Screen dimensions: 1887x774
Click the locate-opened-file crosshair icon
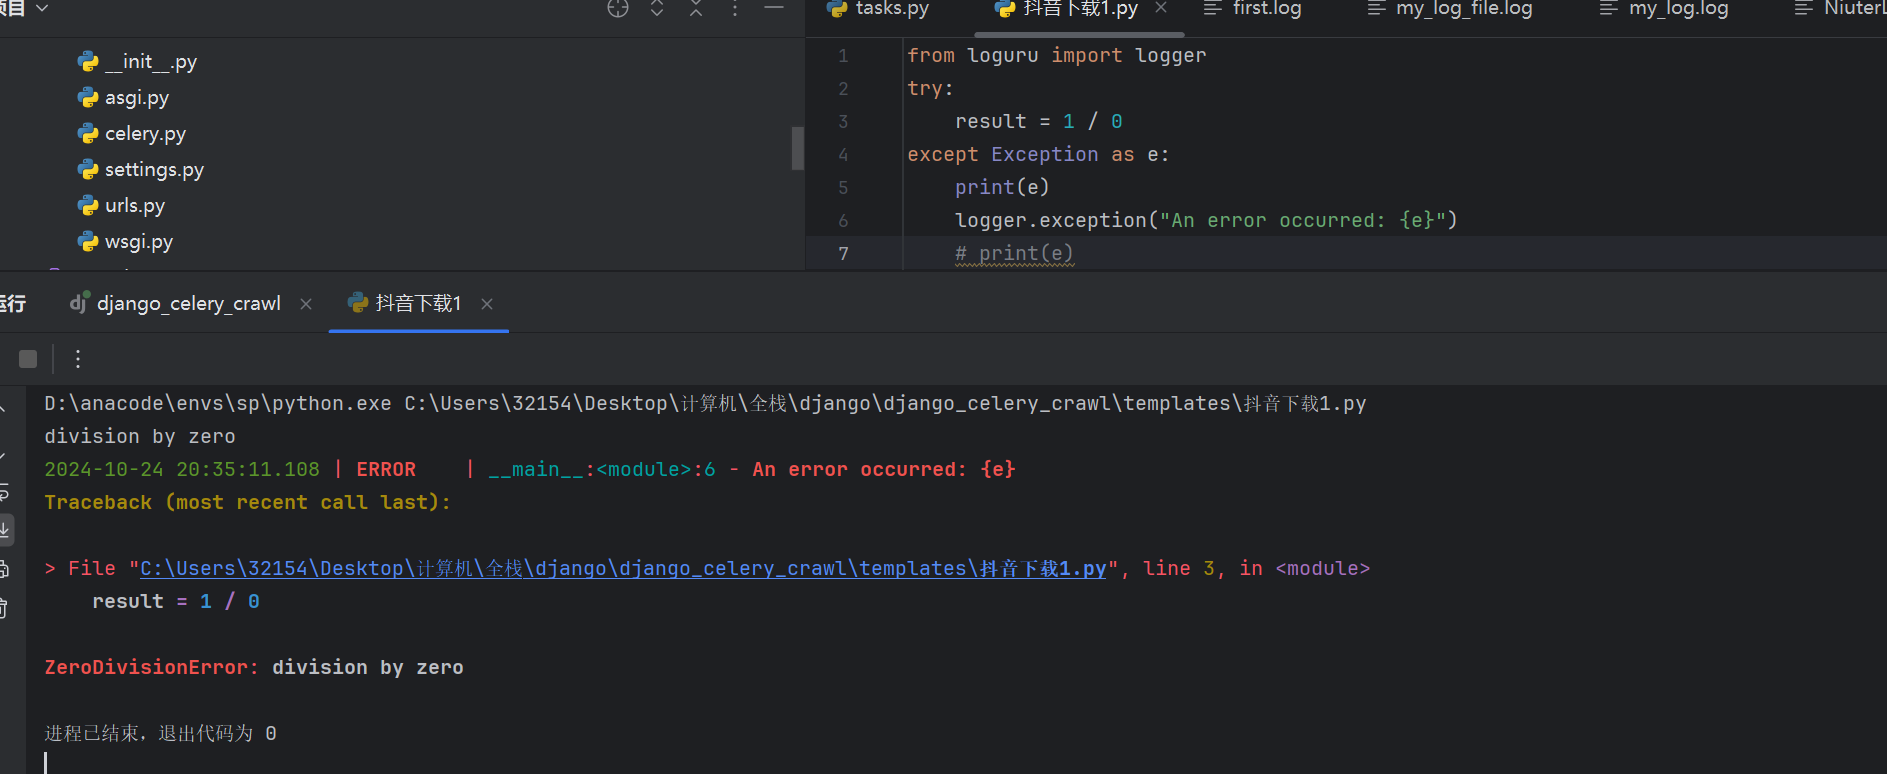[618, 9]
